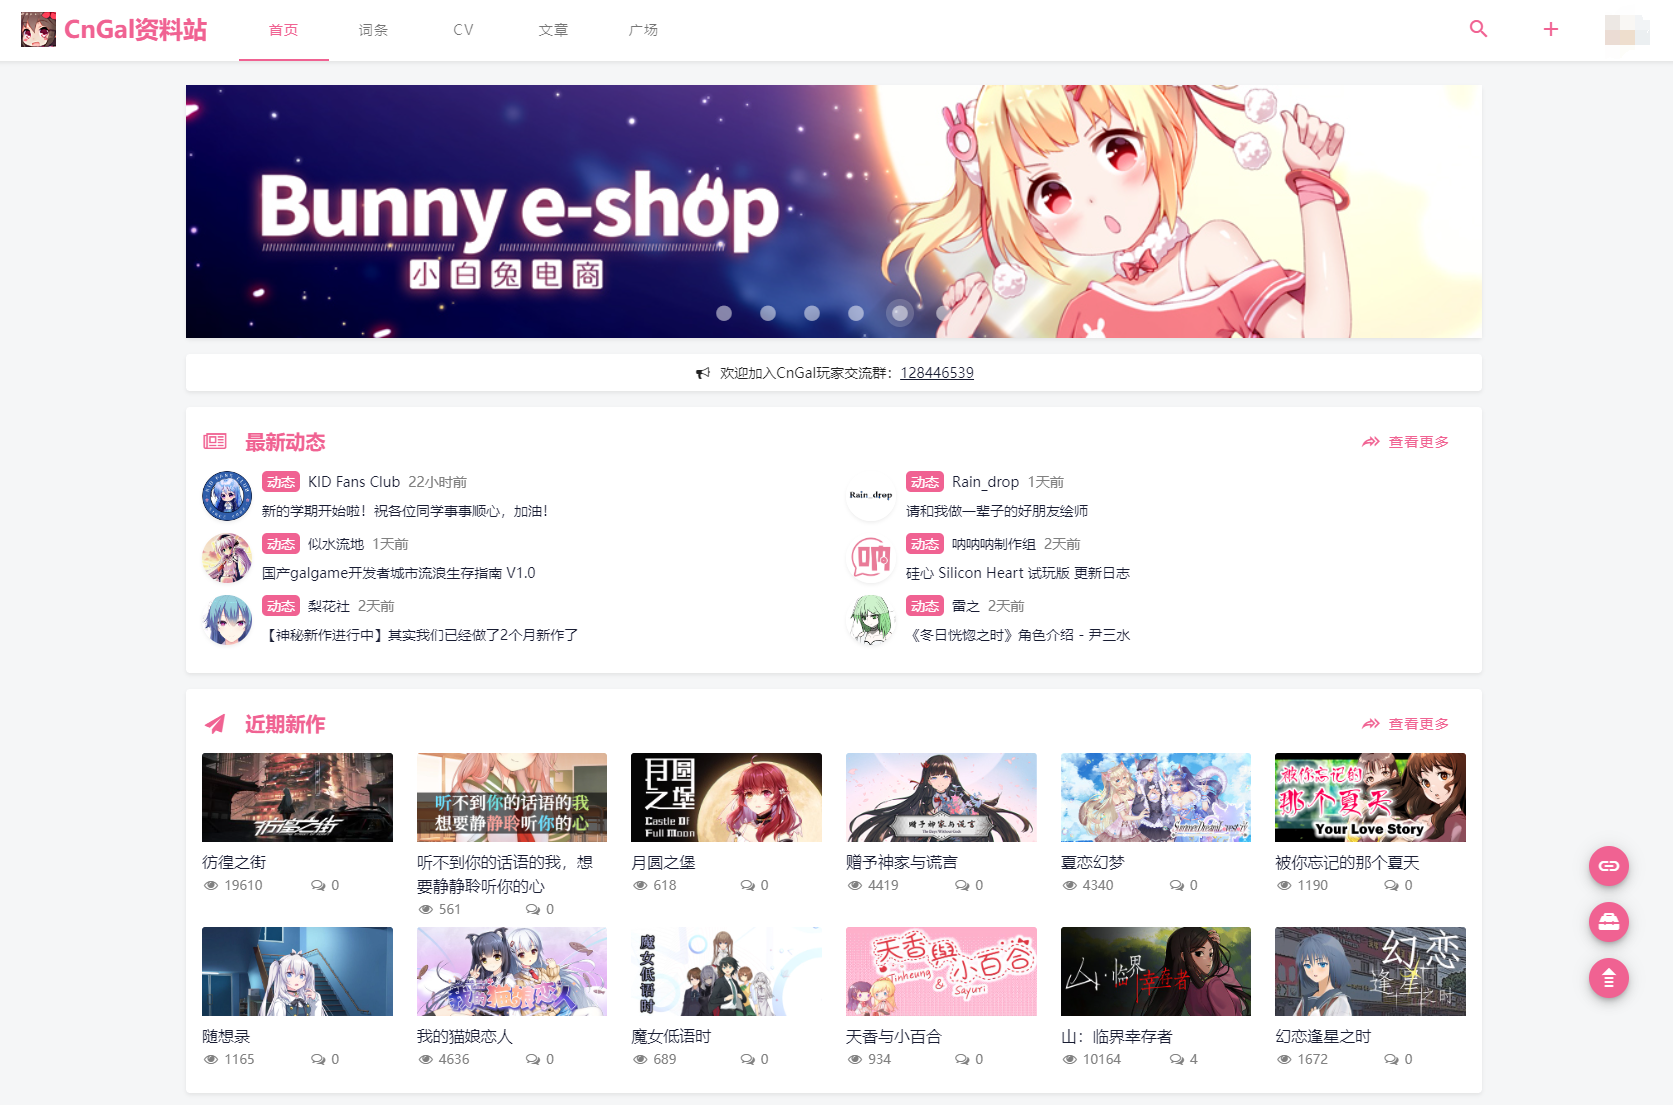Open 赠予神家与谎言 game thumbnail
The height and width of the screenshot is (1105, 1673).
point(941,797)
